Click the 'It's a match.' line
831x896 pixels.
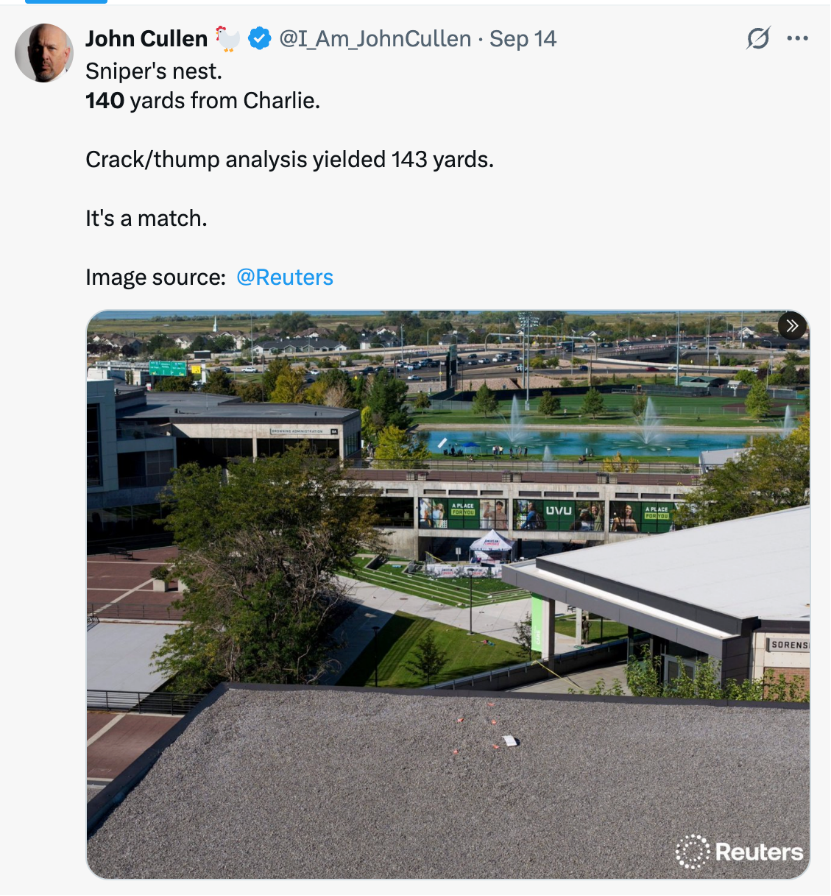[x=146, y=217]
